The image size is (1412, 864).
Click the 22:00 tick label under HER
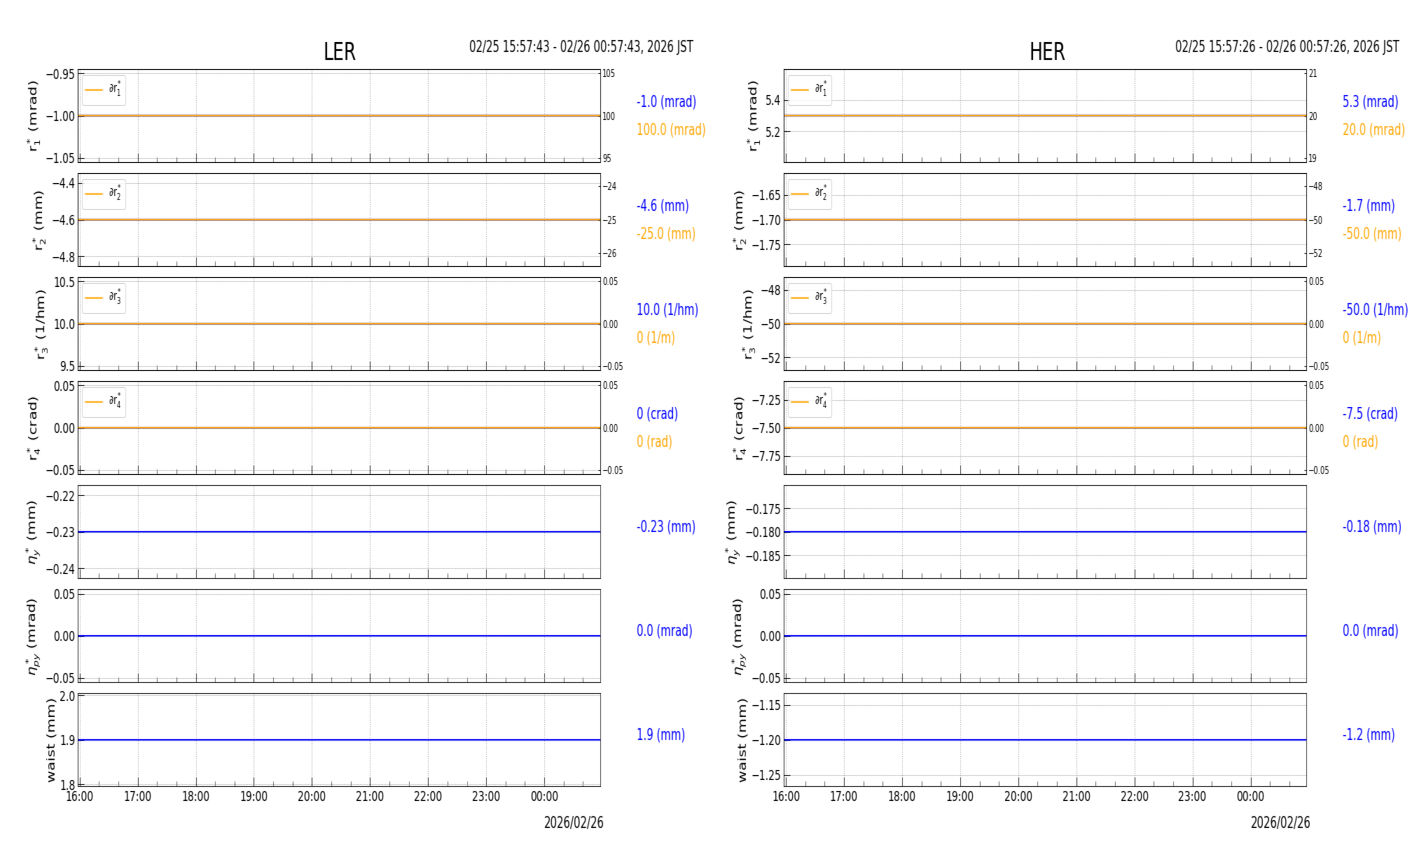[x=1134, y=797]
